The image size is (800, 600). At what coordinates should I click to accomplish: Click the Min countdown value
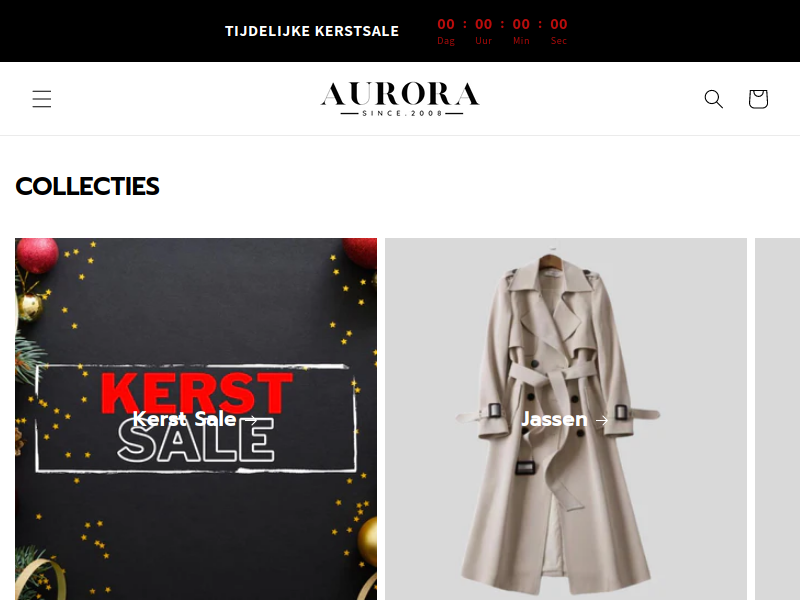tap(521, 24)
